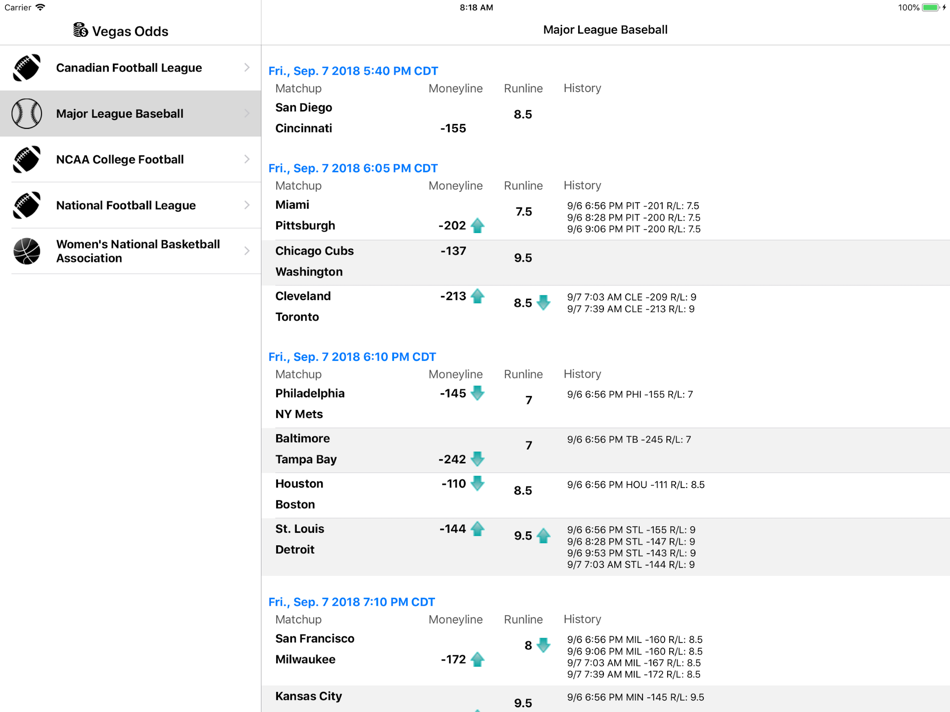Viewport: 950px width, 712px height.
Task: Click the Canadian Football League football icon
Action: tap(27, 68)
